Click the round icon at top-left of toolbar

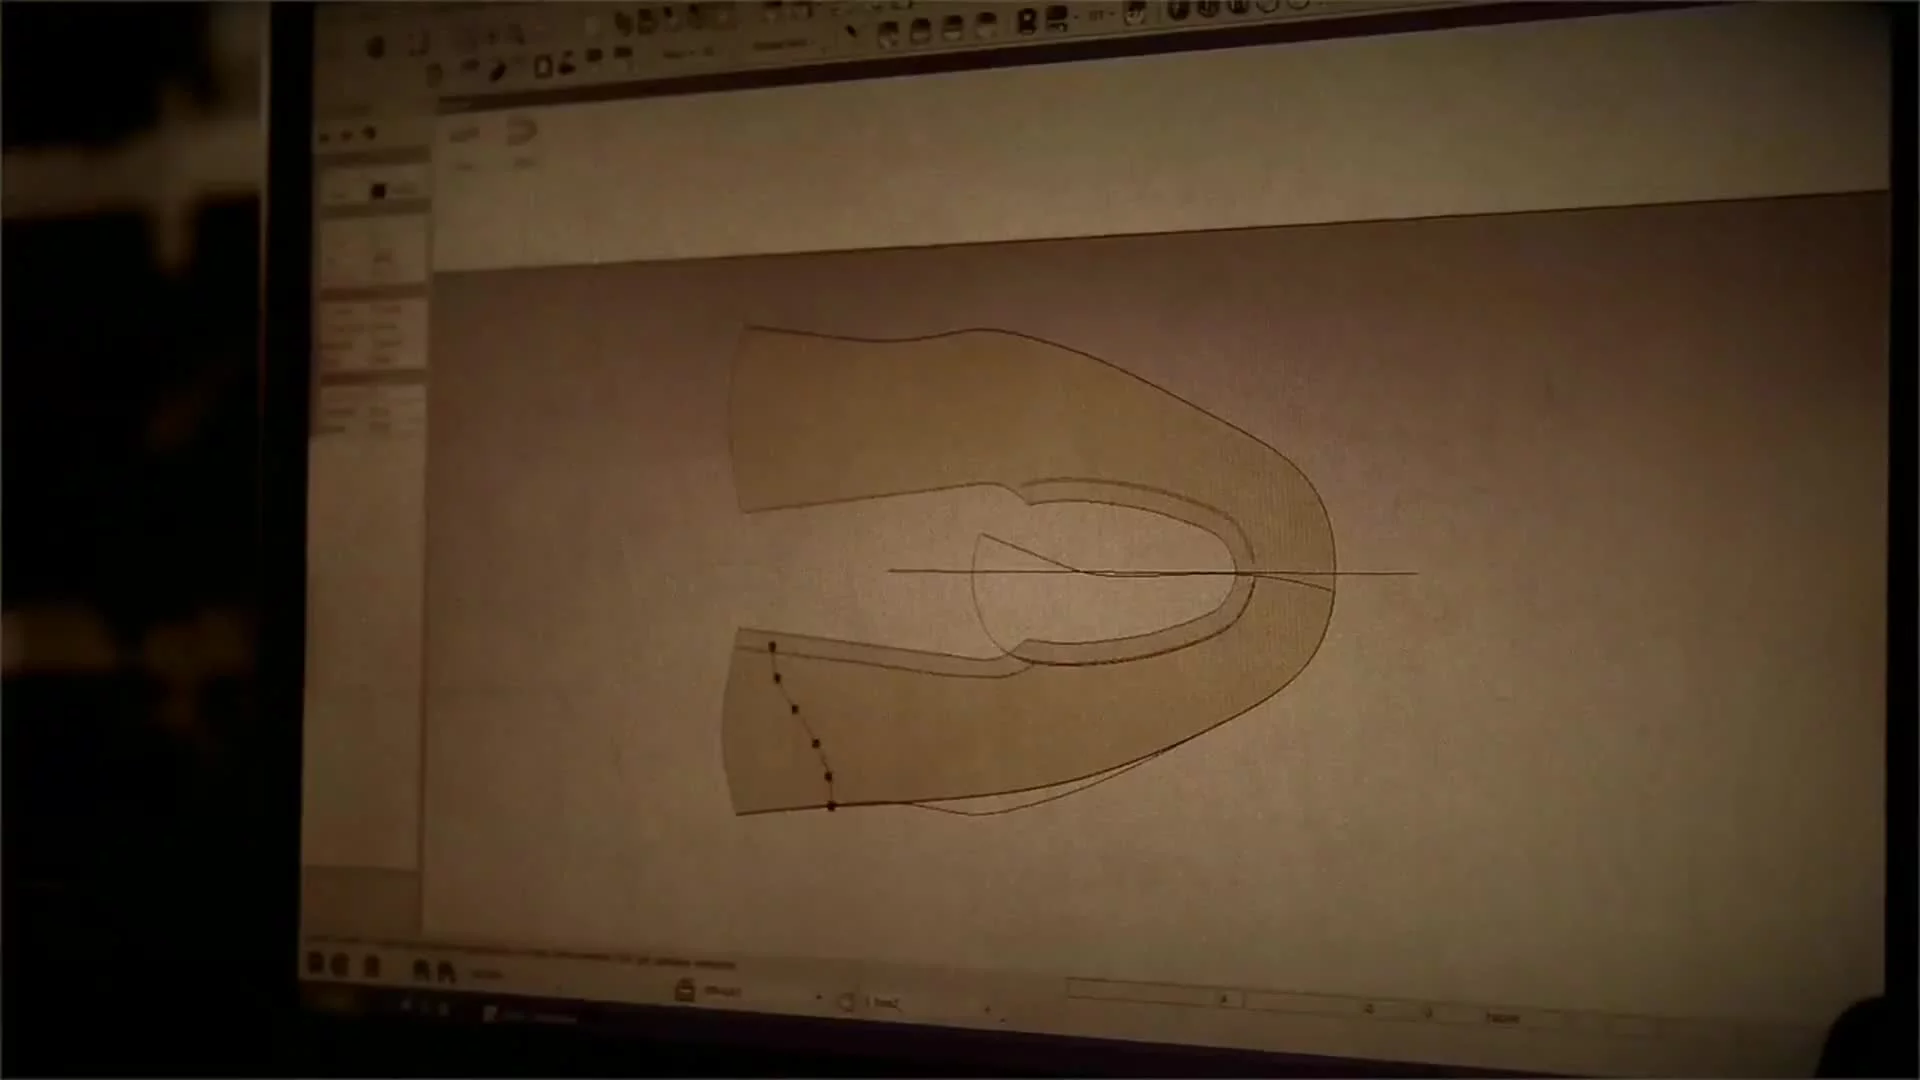(377, 46)
